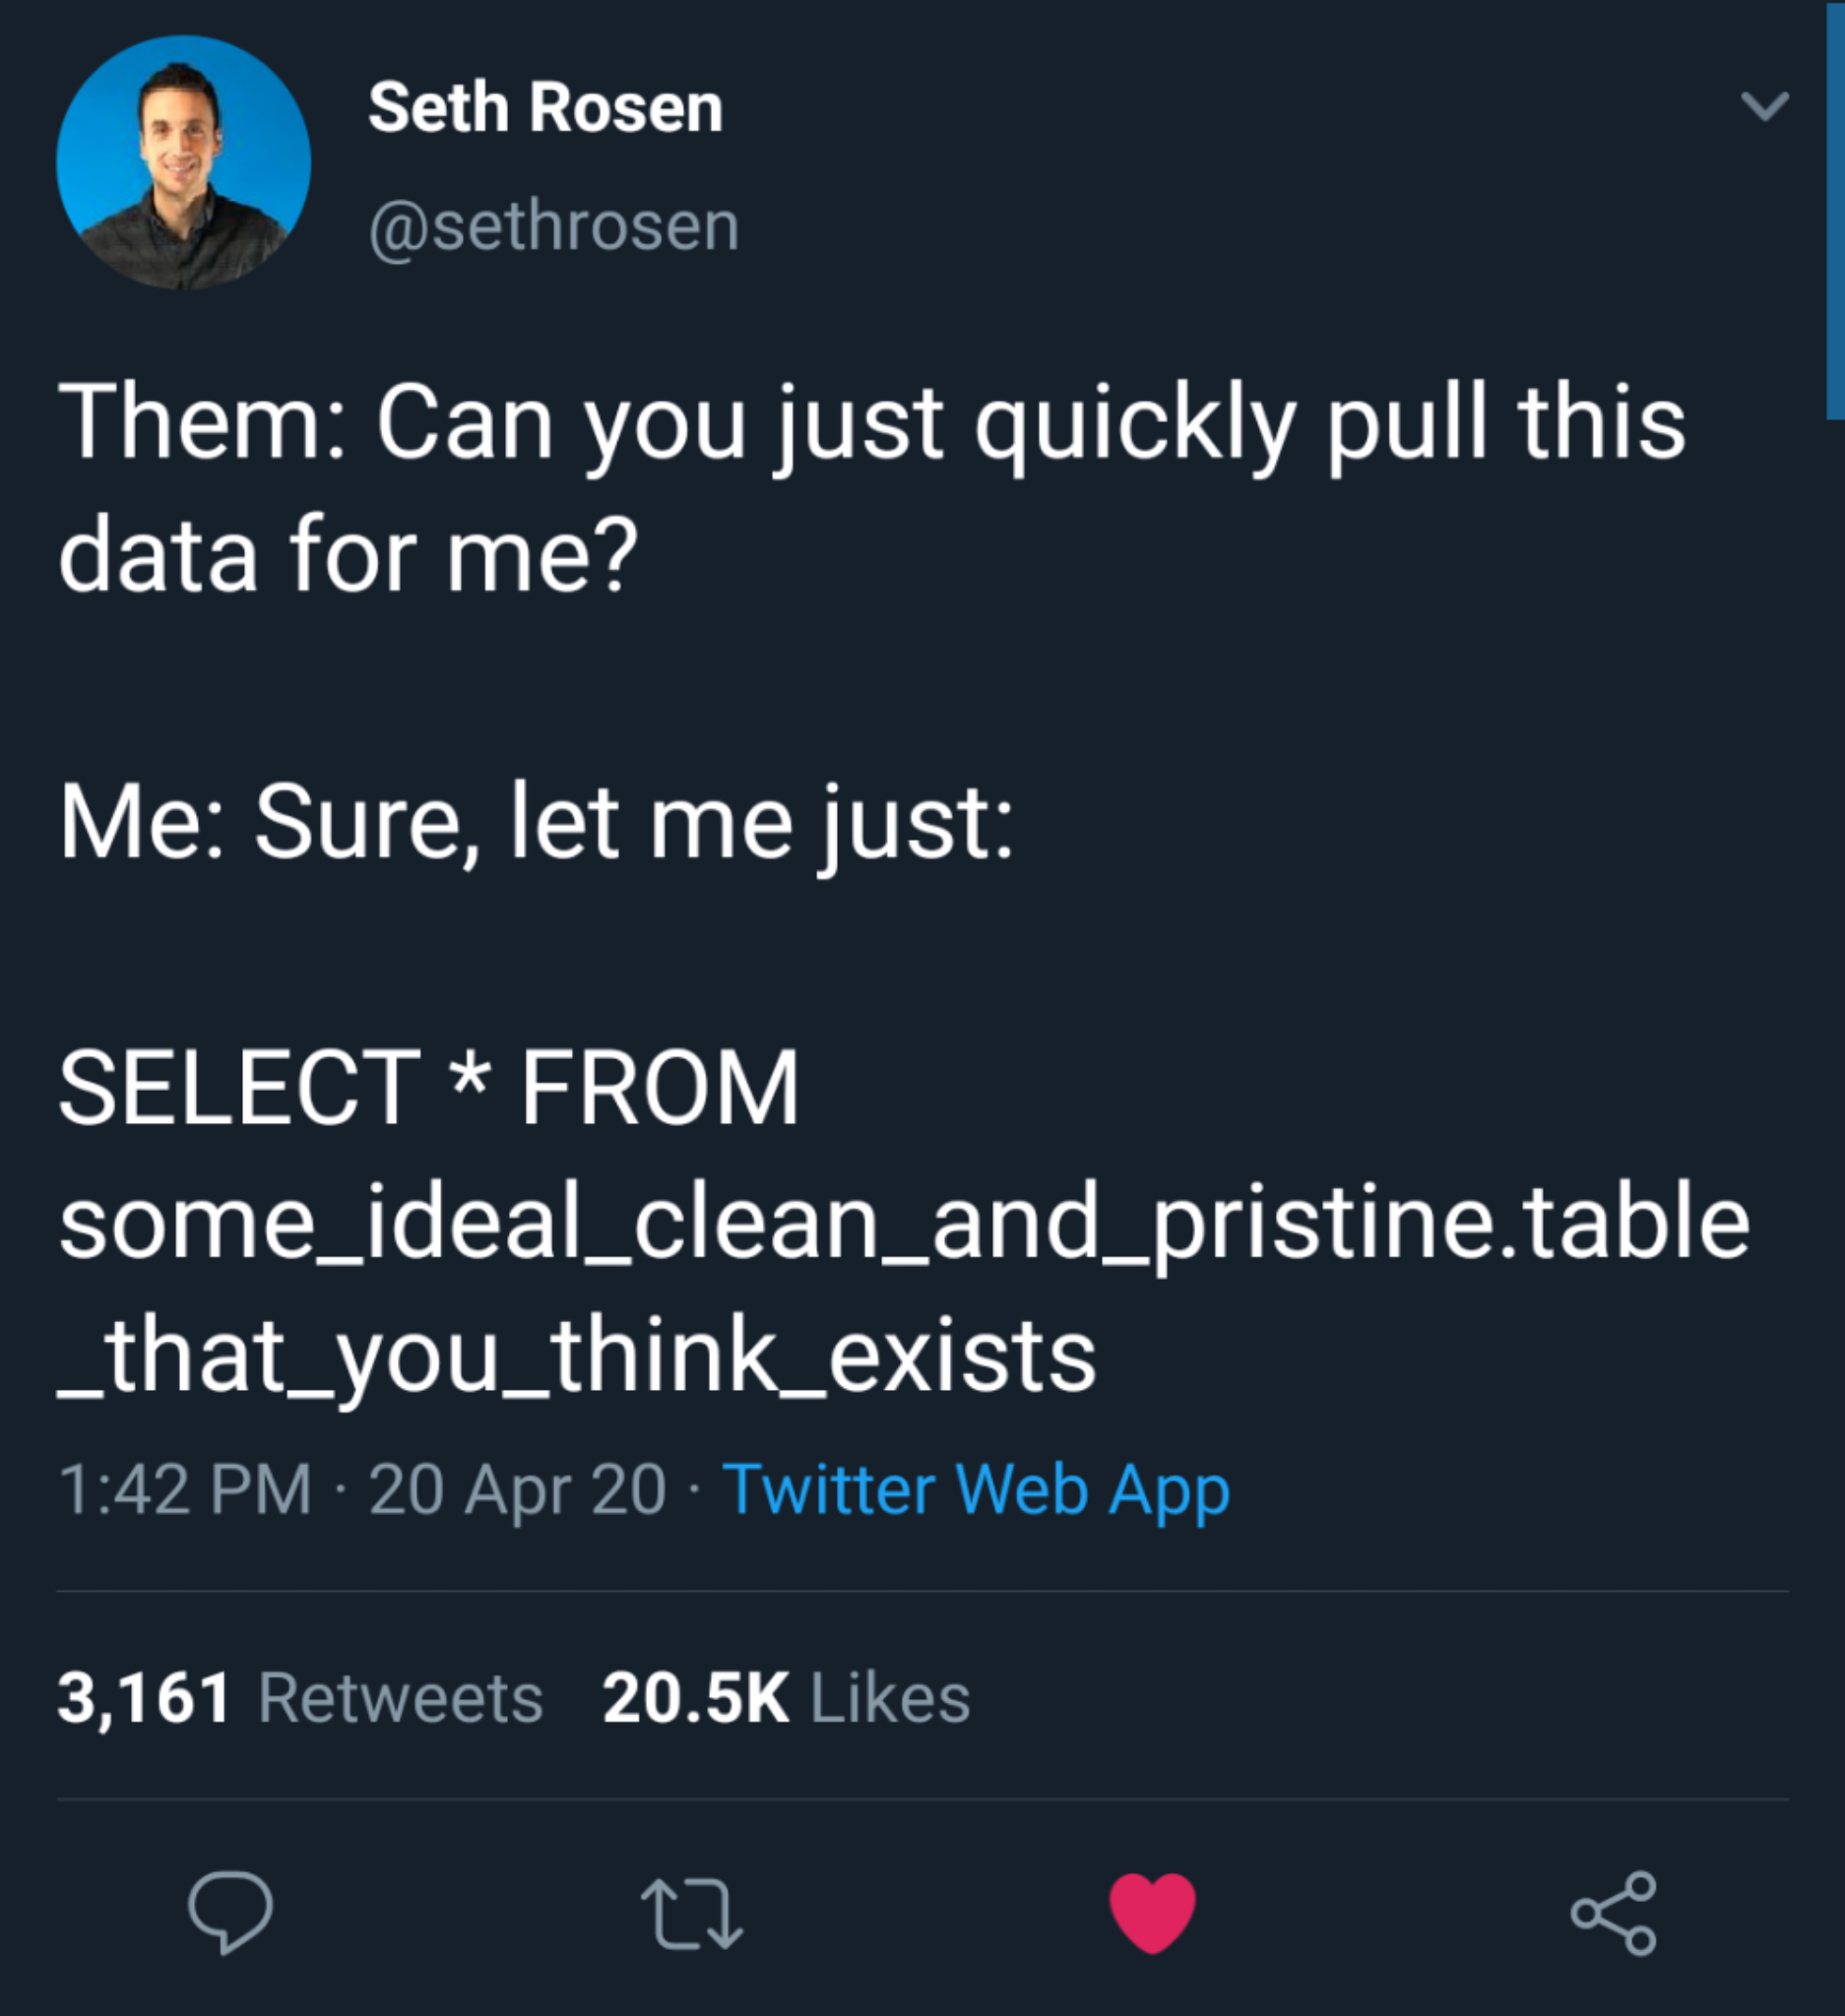This screenshot has width=1845, height=2016.
Task: Click the "SELECT * FROM" text
Action: [429, 1088]
